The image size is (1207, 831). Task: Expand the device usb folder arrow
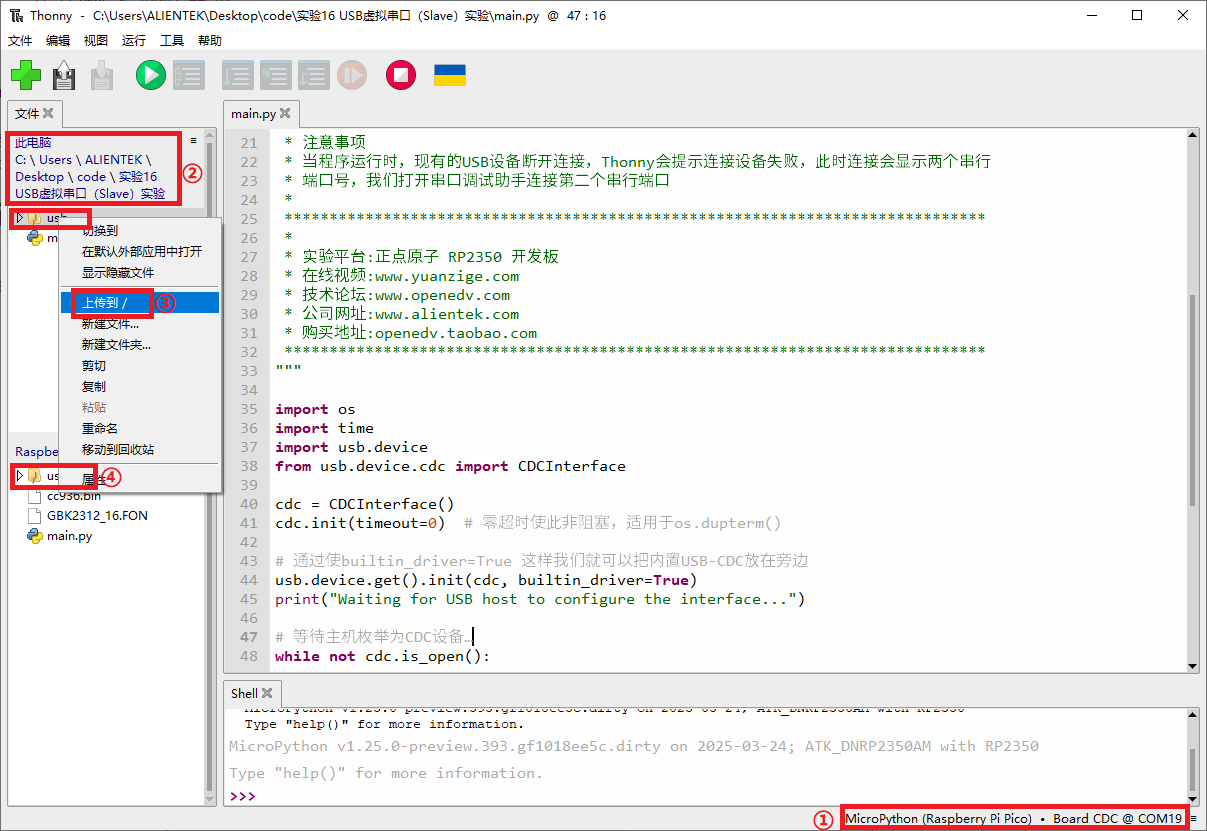(18, 476)
